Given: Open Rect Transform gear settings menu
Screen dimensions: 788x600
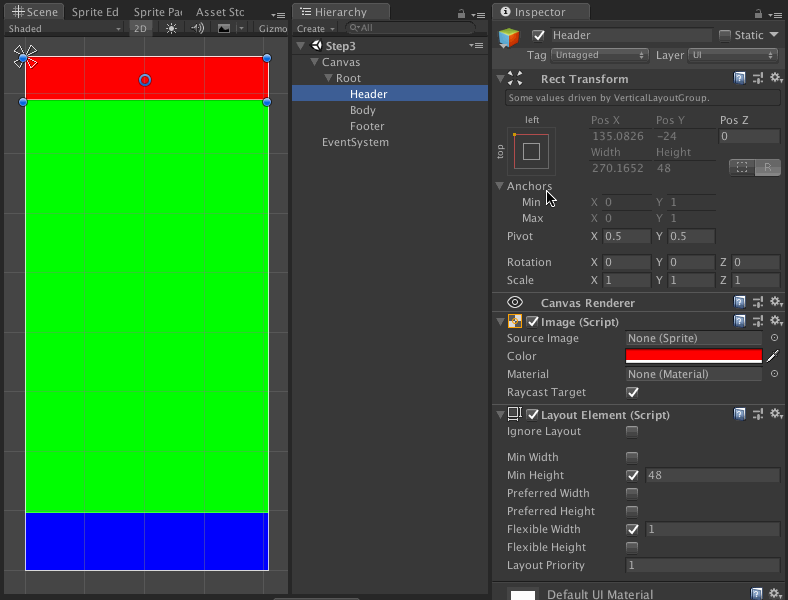Looking at the screenshot, I should point(776,78).
